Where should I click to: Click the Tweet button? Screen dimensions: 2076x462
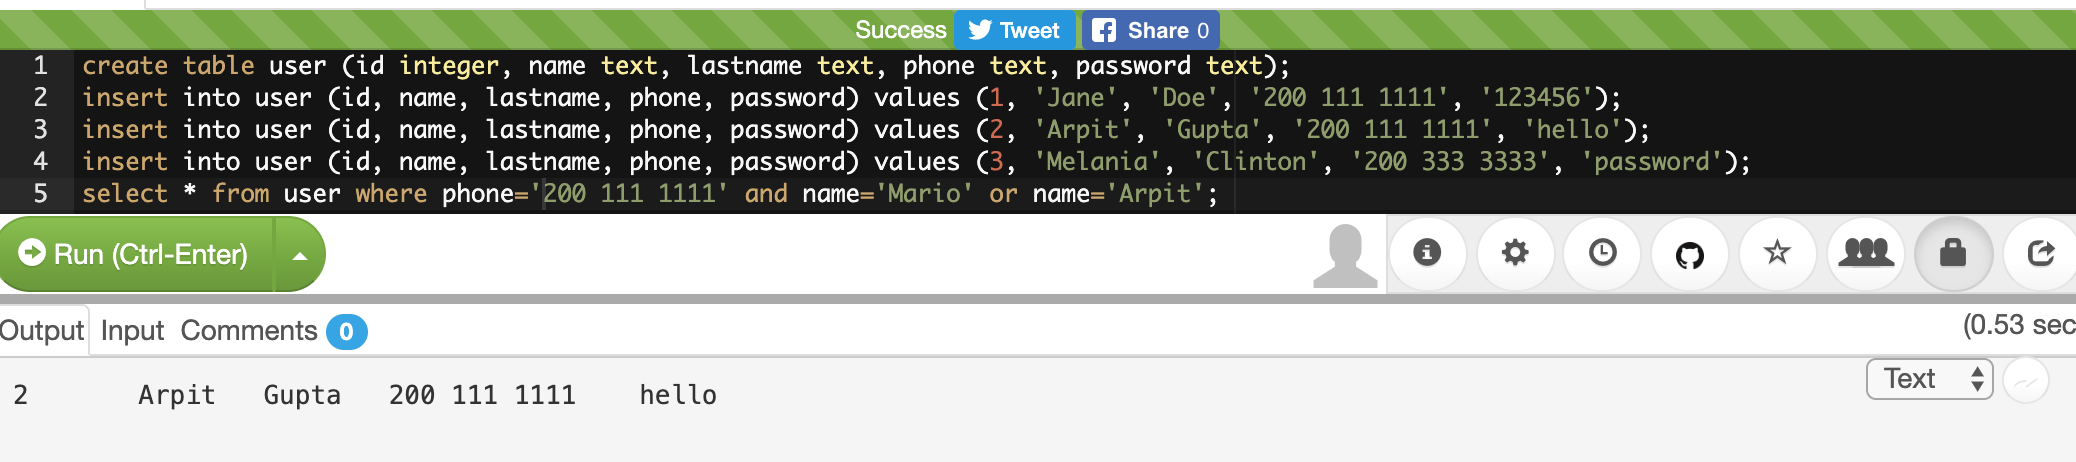[x=1014, y=30]
